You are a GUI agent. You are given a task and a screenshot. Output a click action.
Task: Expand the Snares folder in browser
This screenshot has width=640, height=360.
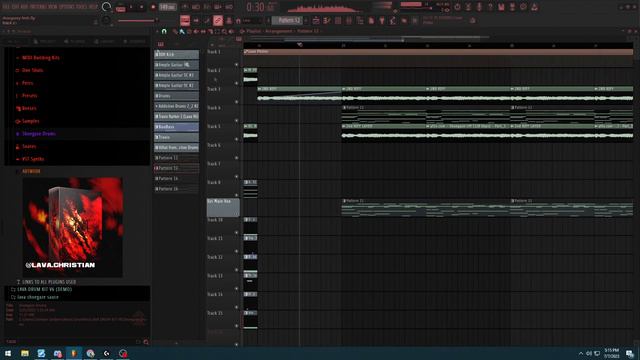[29, 147]
